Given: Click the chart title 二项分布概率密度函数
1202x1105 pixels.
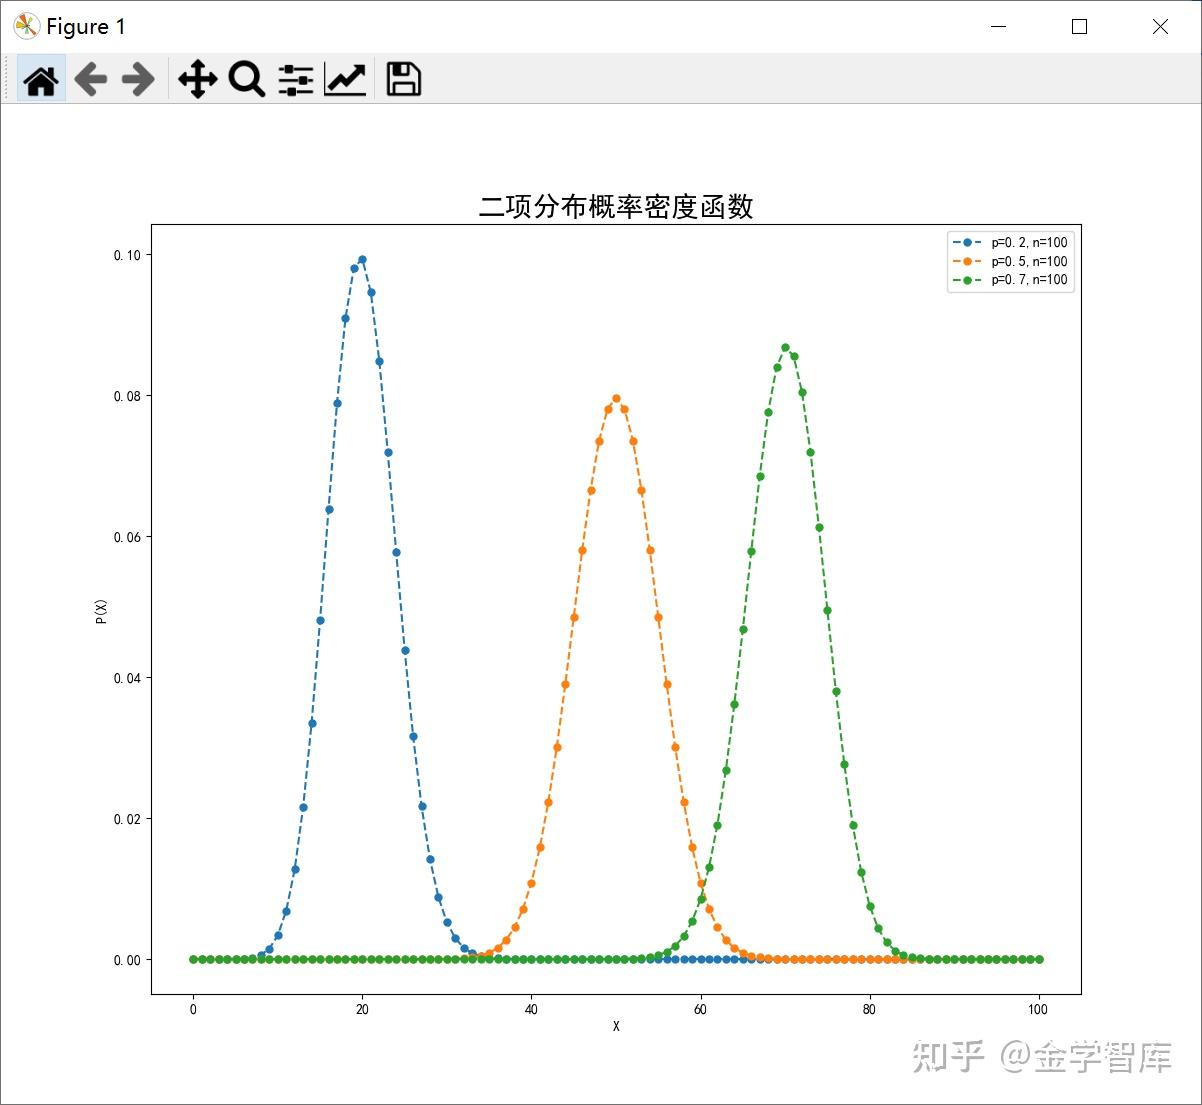Looking at the screenshot, I should click(617, 208).
